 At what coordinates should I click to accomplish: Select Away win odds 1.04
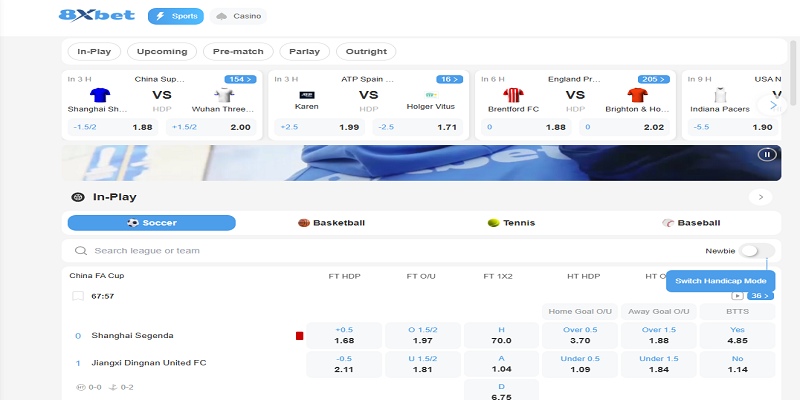tap(501, 364)
